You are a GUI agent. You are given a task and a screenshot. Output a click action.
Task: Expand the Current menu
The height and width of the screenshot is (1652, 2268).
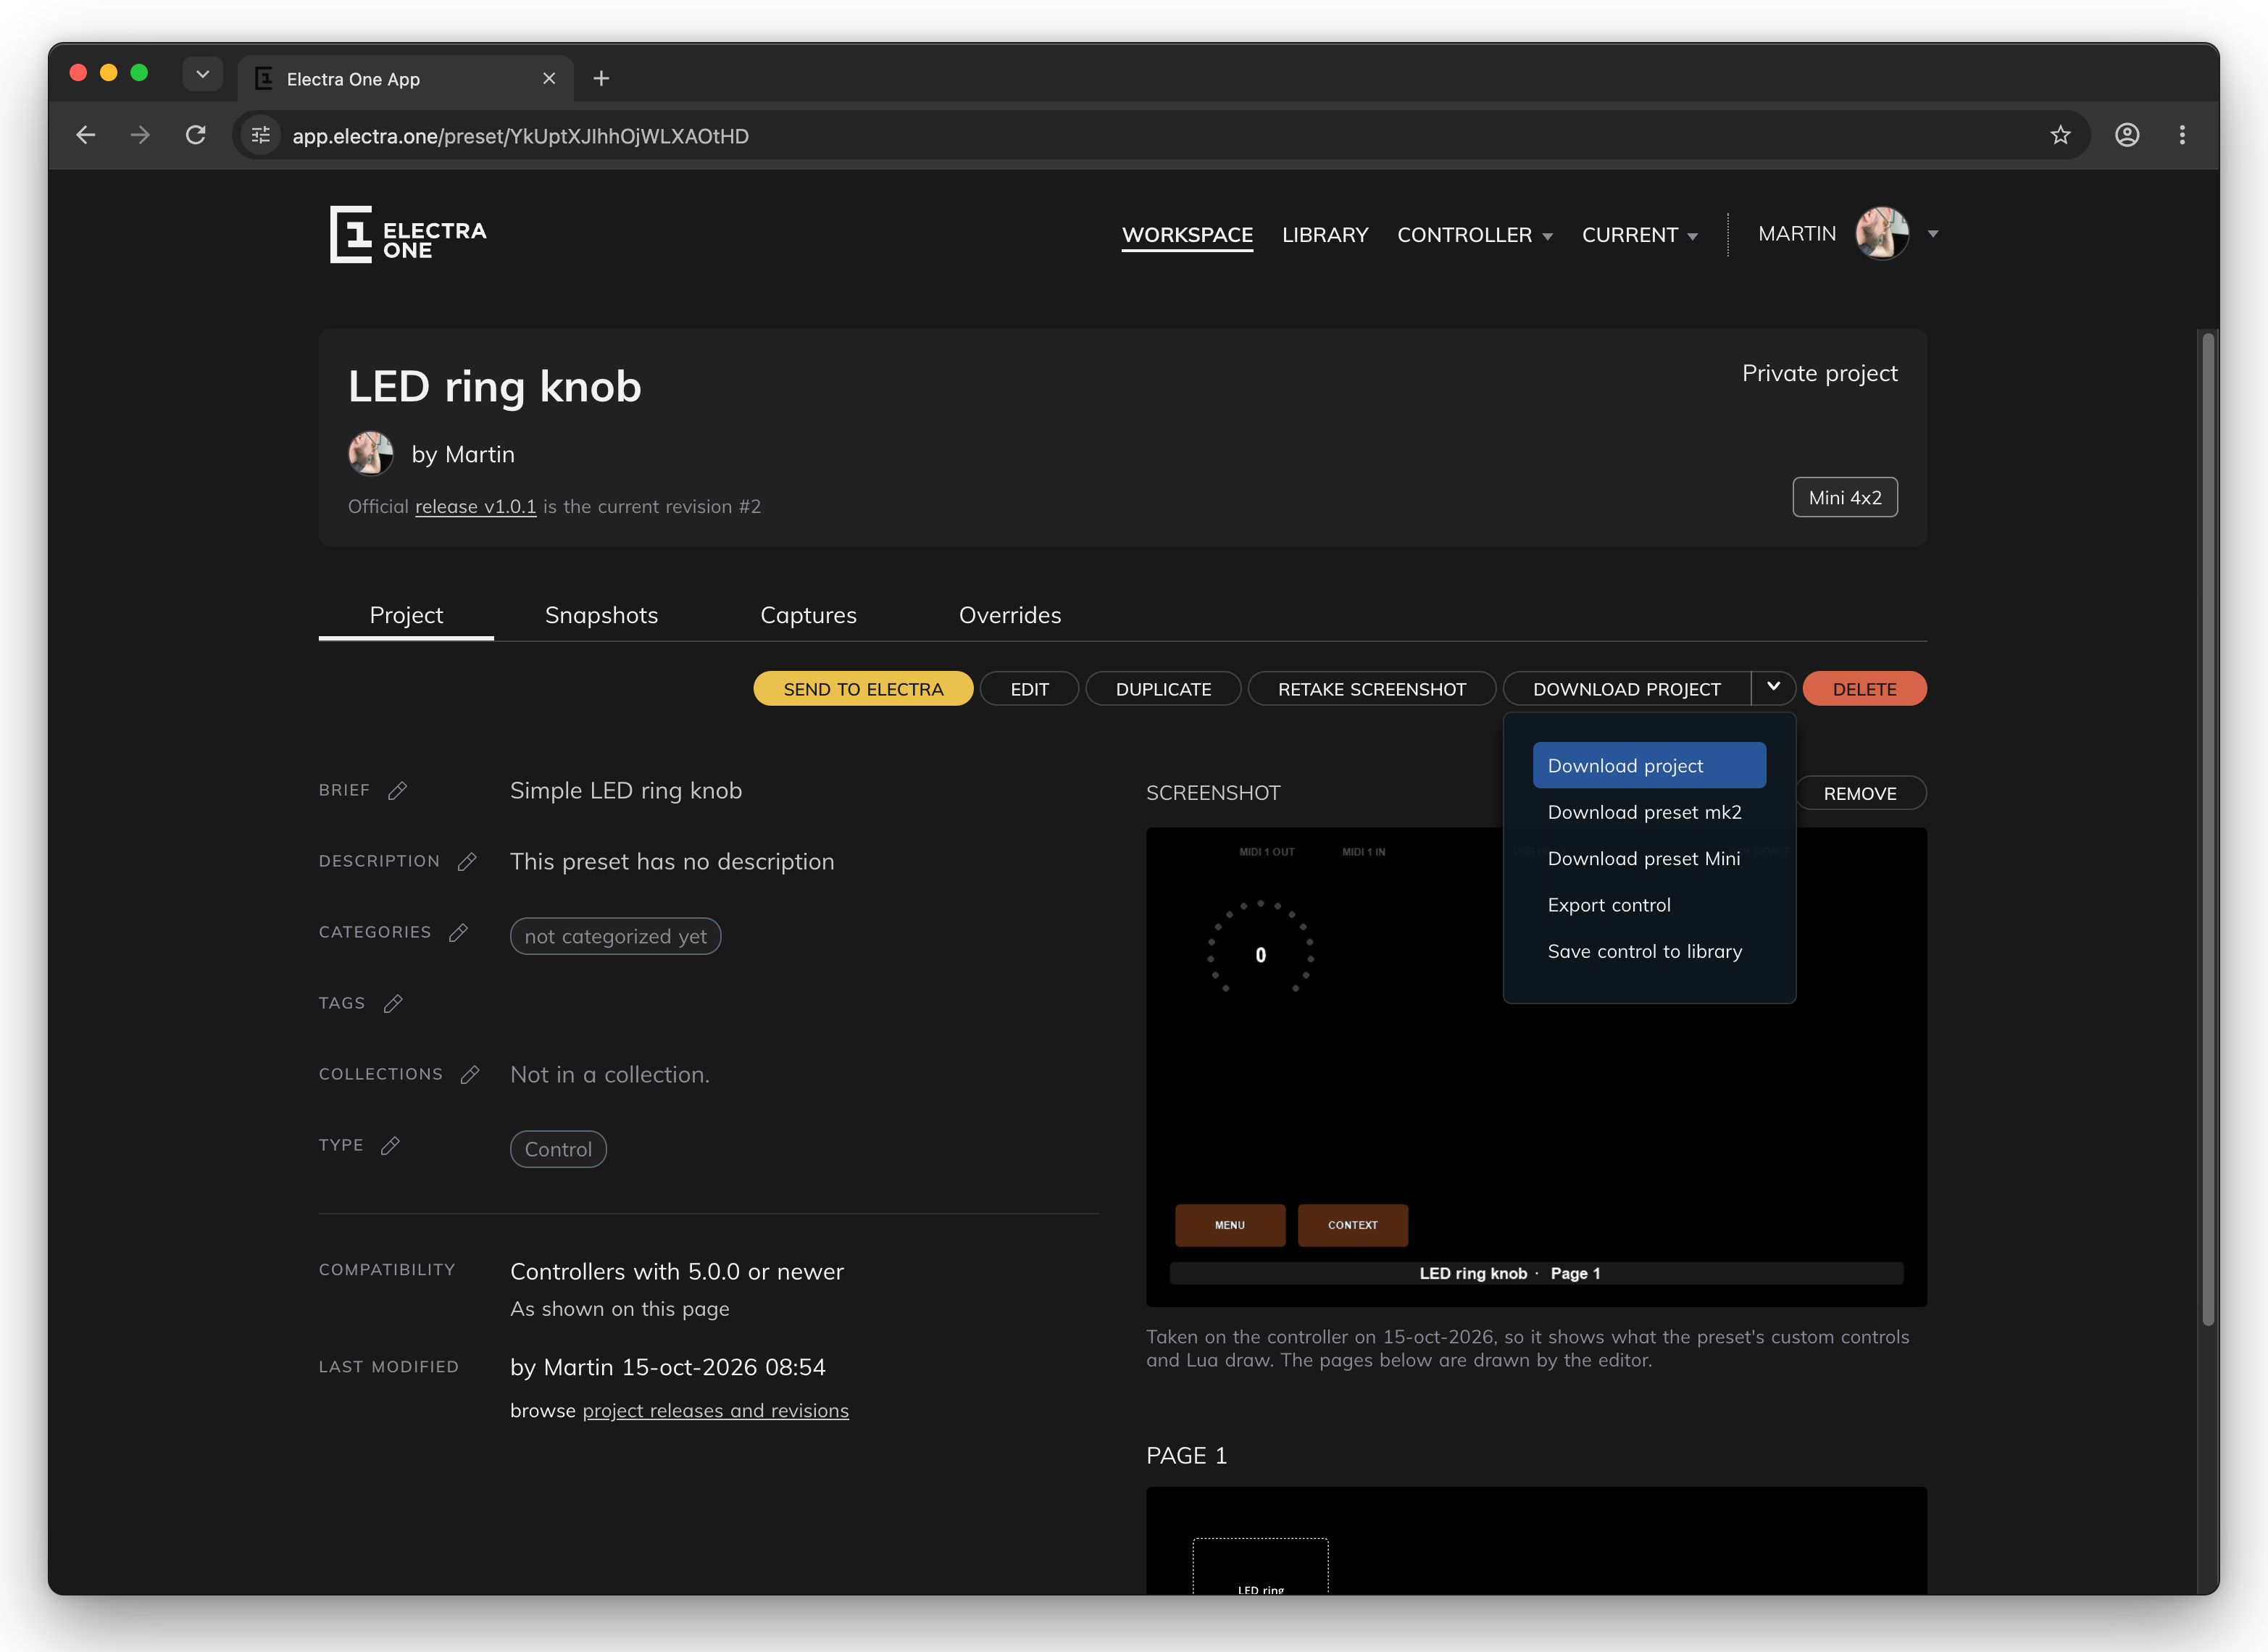pyautogui.click(x=1639, y=235)
